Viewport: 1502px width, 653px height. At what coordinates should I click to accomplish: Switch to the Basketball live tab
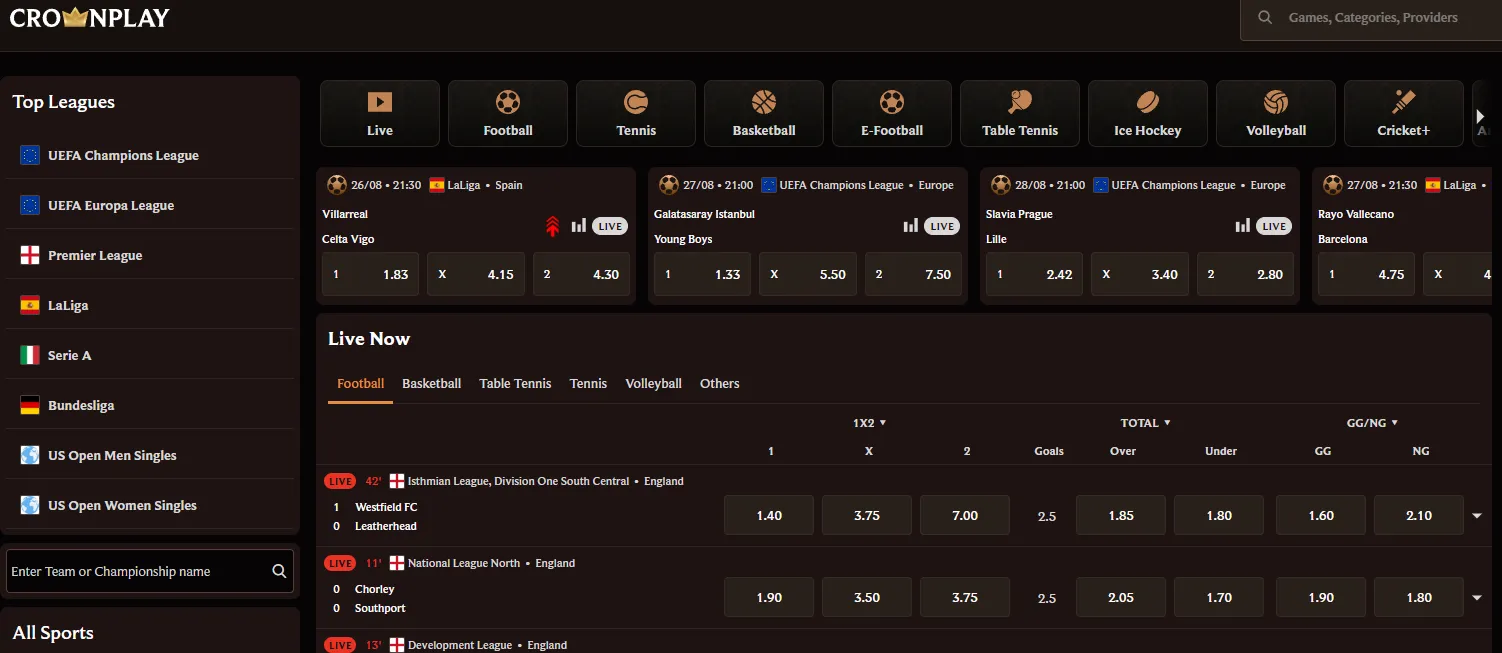coord(431,384)
